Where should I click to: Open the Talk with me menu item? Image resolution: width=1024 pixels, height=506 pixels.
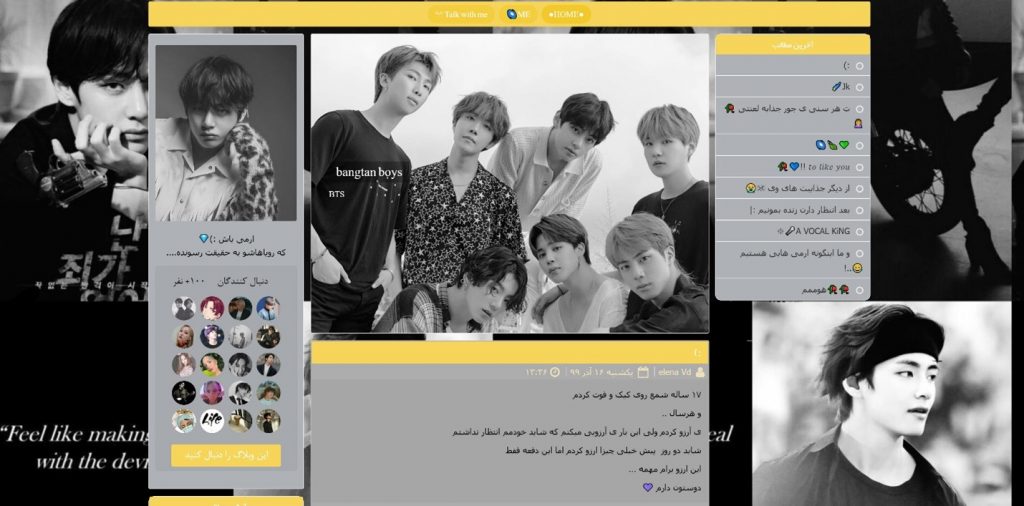point(461,14)
